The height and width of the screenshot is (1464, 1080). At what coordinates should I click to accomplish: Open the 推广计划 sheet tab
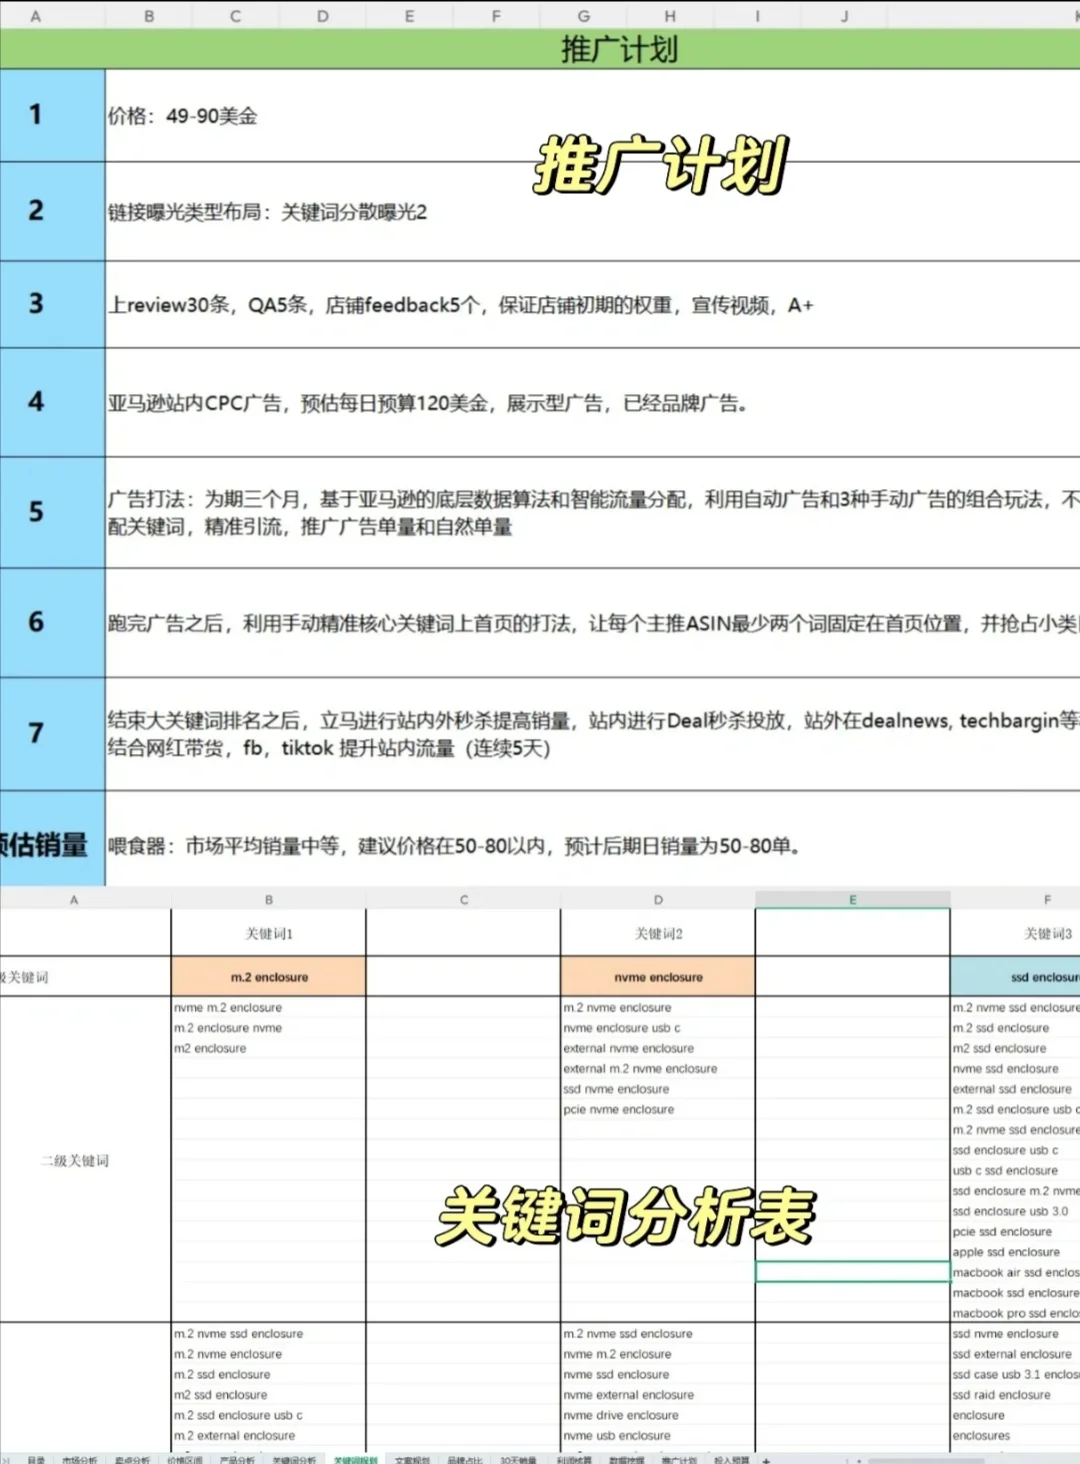(x=679, y=1460)
